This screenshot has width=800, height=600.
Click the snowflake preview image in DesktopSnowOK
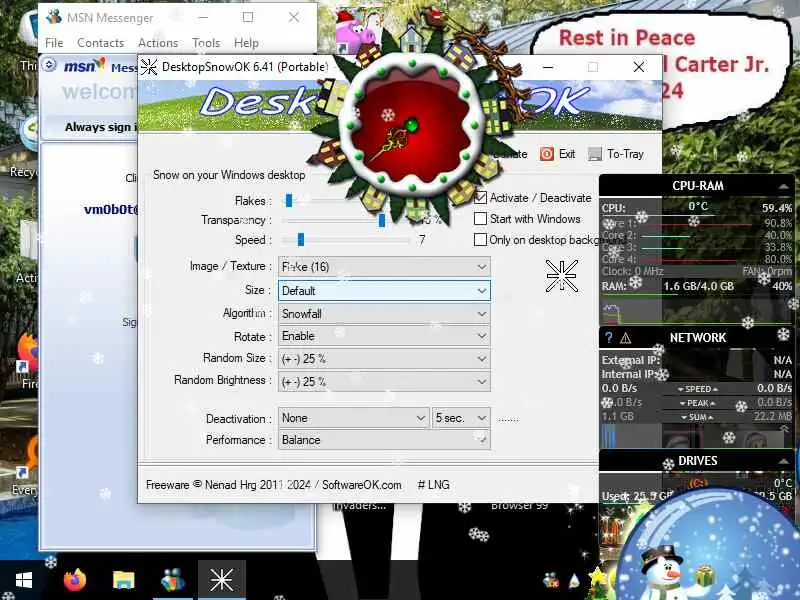click(x=561, y=276)
